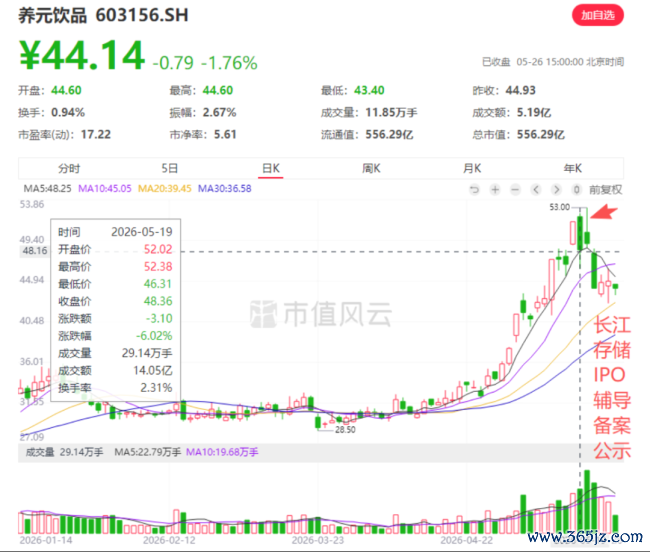650x552 pixels.
Task: Click the 最低 value 43.40
Action: tap(369, 90)
